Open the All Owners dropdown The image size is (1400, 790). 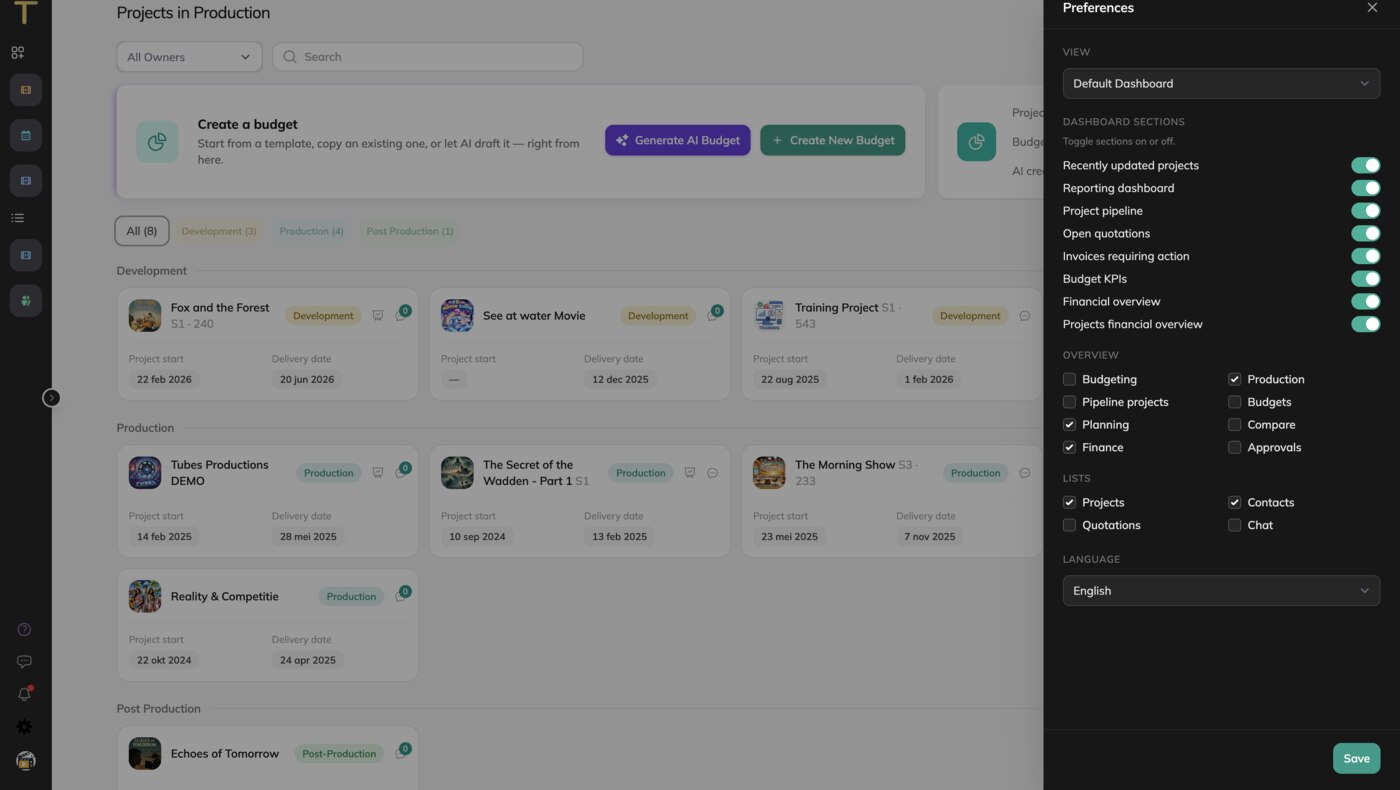(189, 57)
